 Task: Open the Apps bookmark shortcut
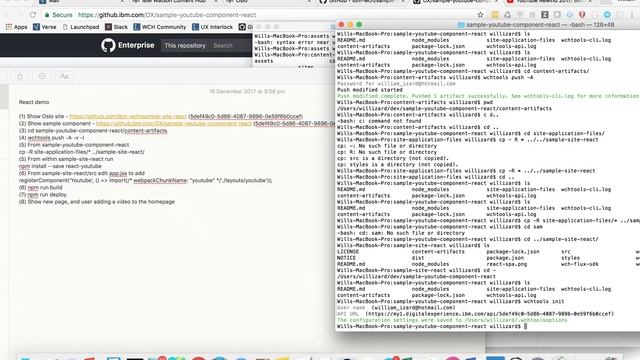(16, 27)
